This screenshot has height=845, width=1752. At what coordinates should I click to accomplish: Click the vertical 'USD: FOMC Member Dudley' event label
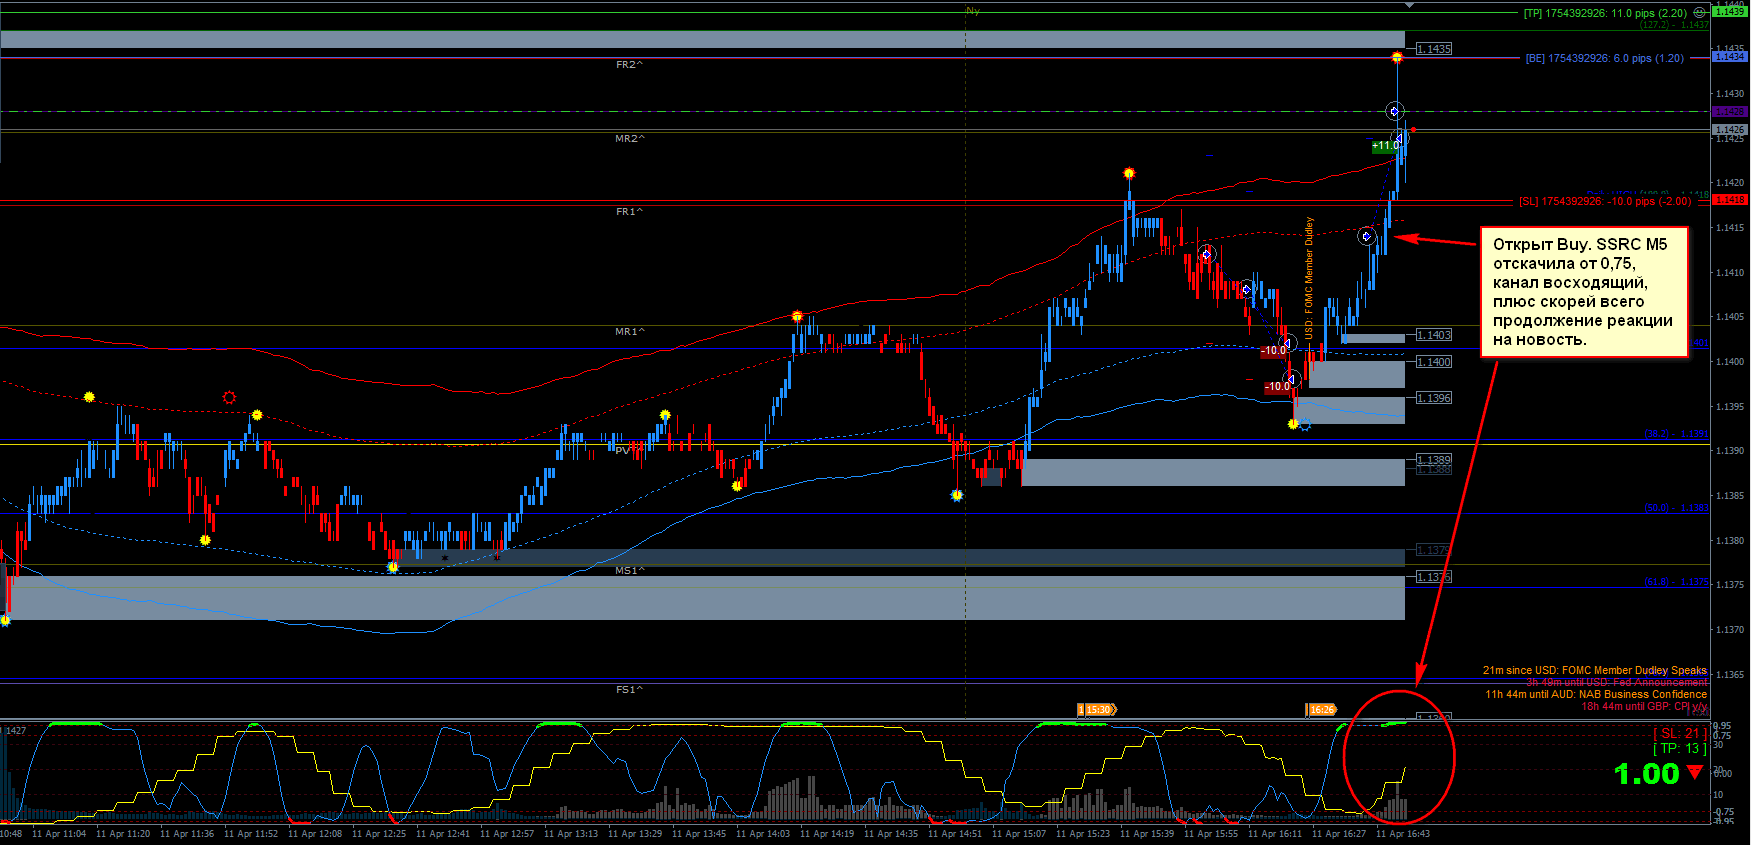(x=1309, y=278)
